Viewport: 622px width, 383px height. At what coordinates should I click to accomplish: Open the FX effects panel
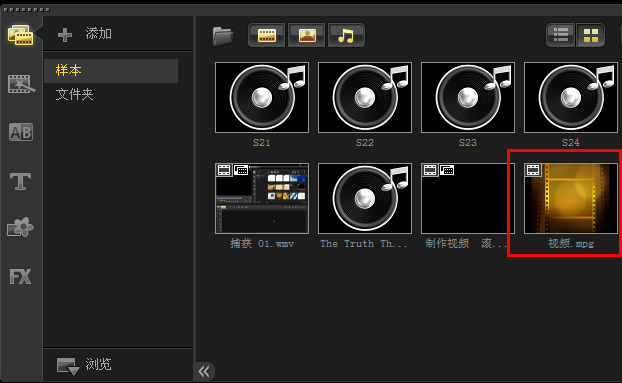(20, 276)
